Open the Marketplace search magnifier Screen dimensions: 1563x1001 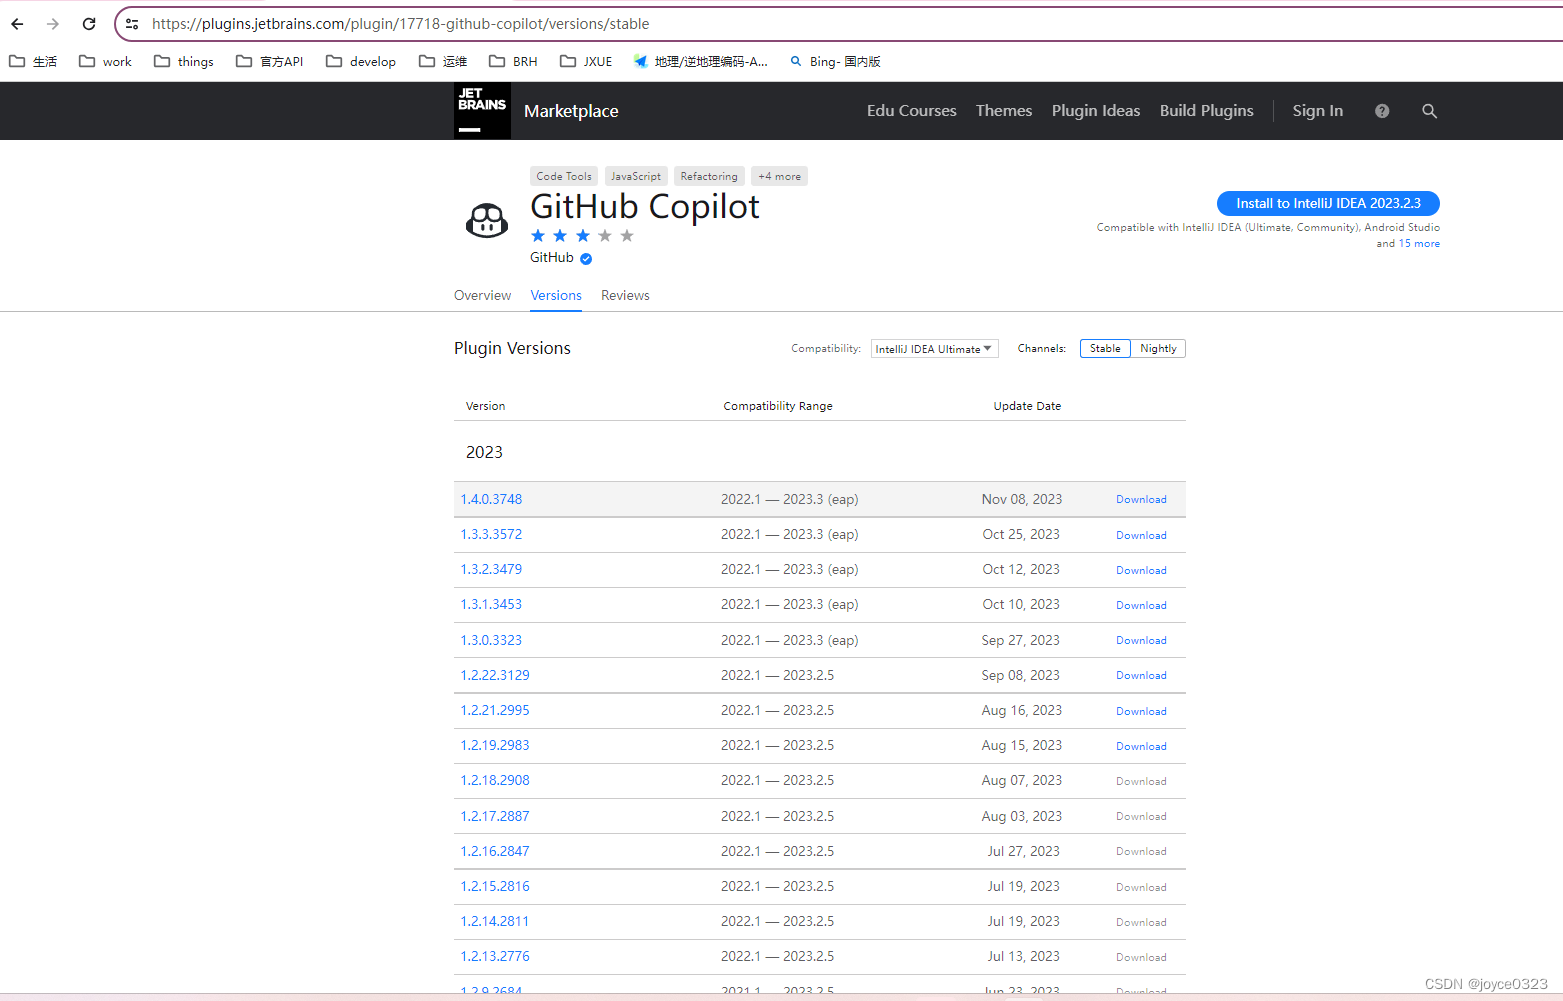point(1429,111)
